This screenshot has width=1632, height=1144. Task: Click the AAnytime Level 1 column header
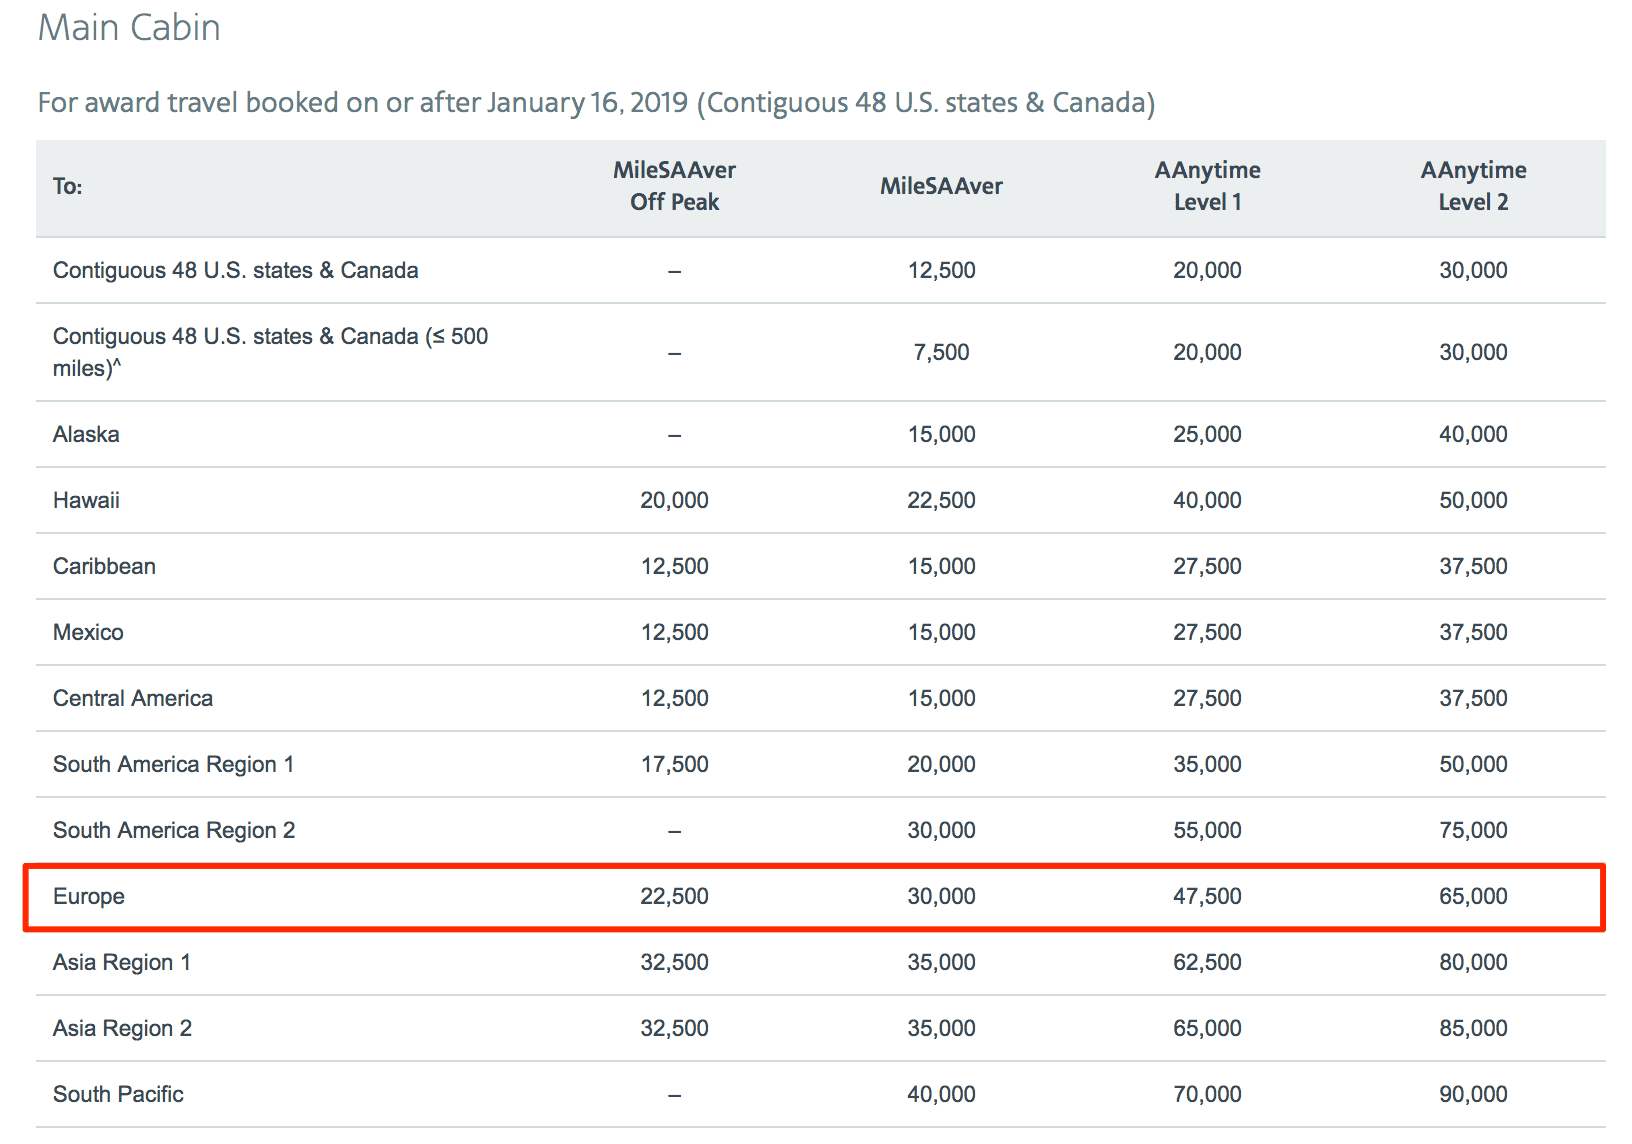click(x=1207, y=186)
